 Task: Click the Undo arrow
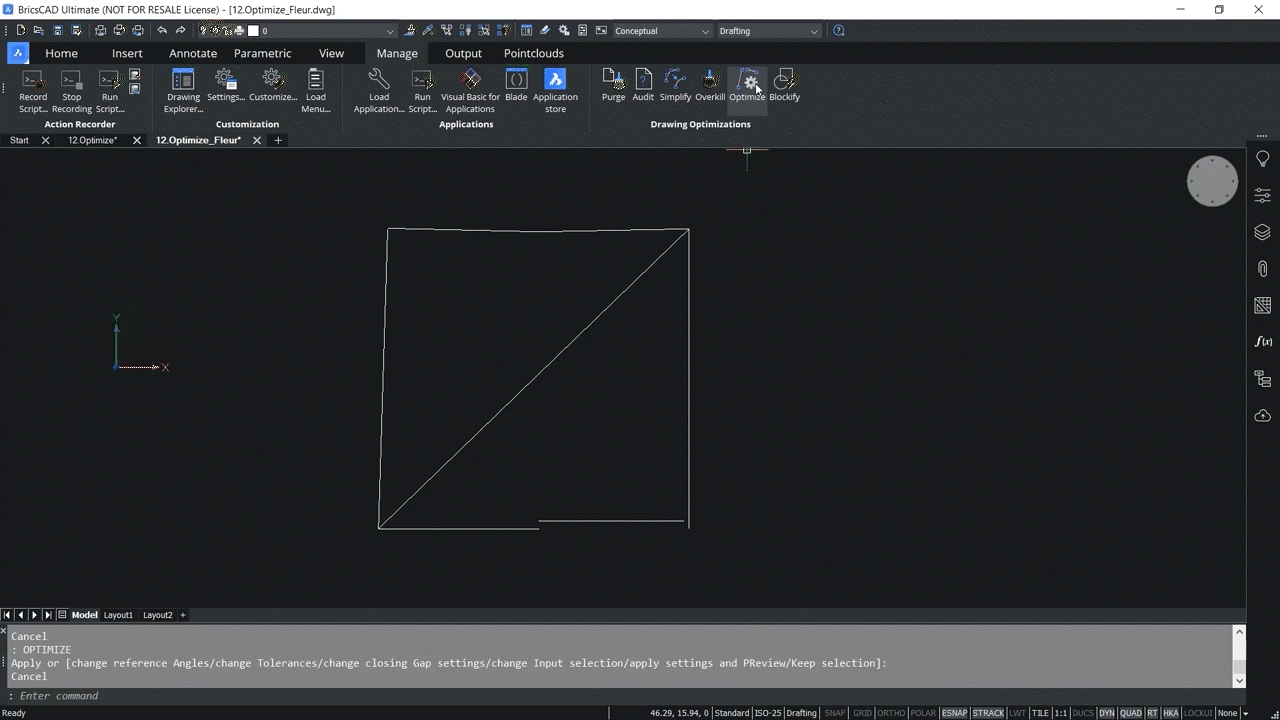pos(162,31)
